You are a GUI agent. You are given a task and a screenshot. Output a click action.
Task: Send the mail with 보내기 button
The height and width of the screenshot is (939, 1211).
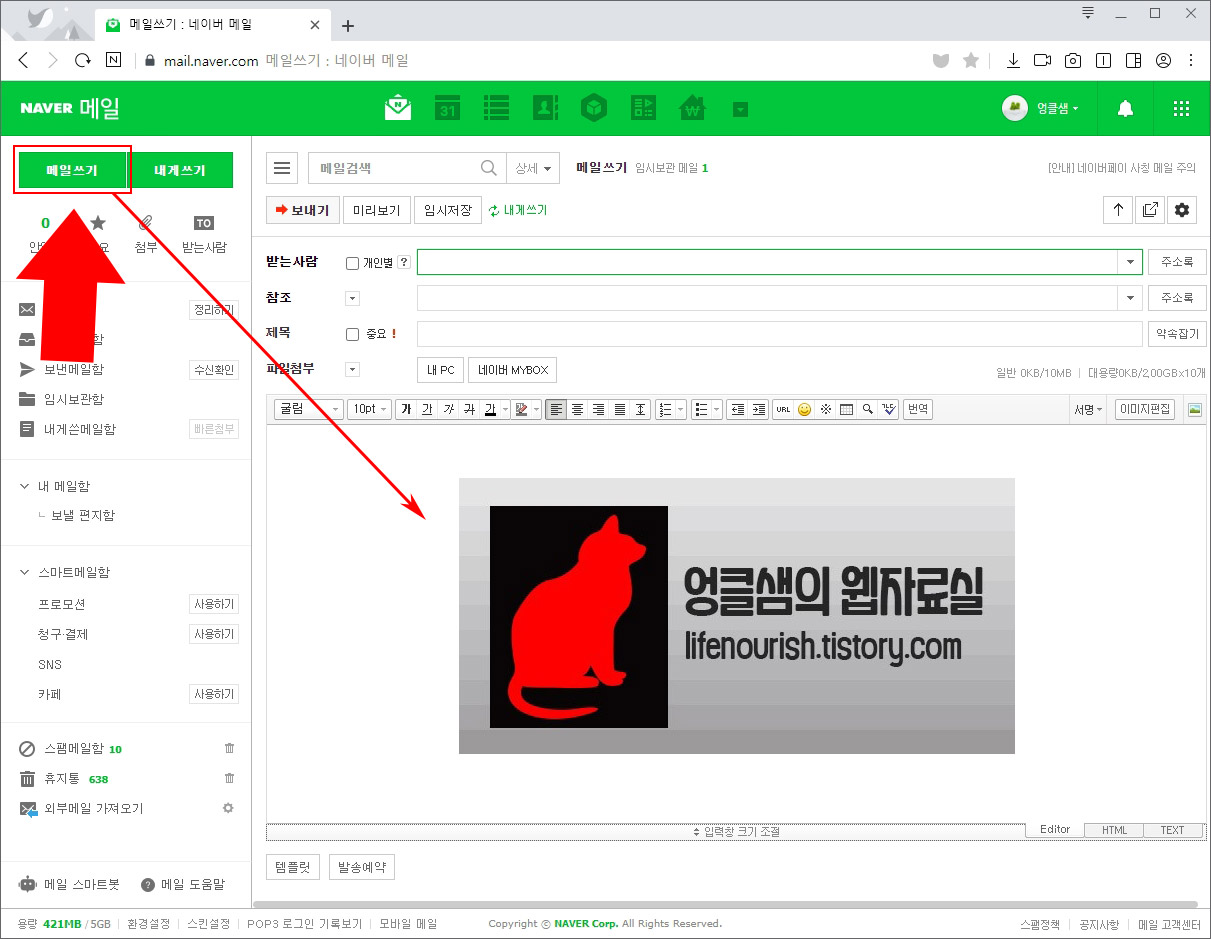tap(302, 210)
